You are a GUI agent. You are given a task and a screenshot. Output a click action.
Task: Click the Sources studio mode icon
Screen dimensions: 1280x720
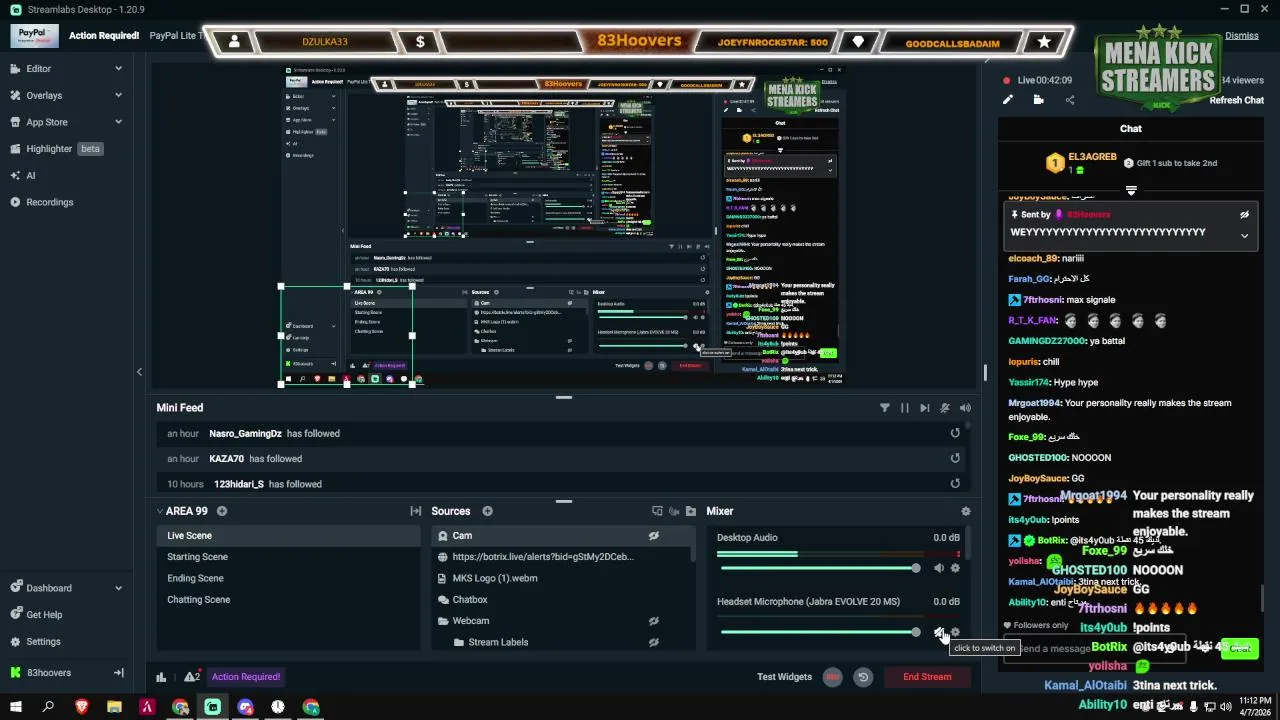pos(657,511)
